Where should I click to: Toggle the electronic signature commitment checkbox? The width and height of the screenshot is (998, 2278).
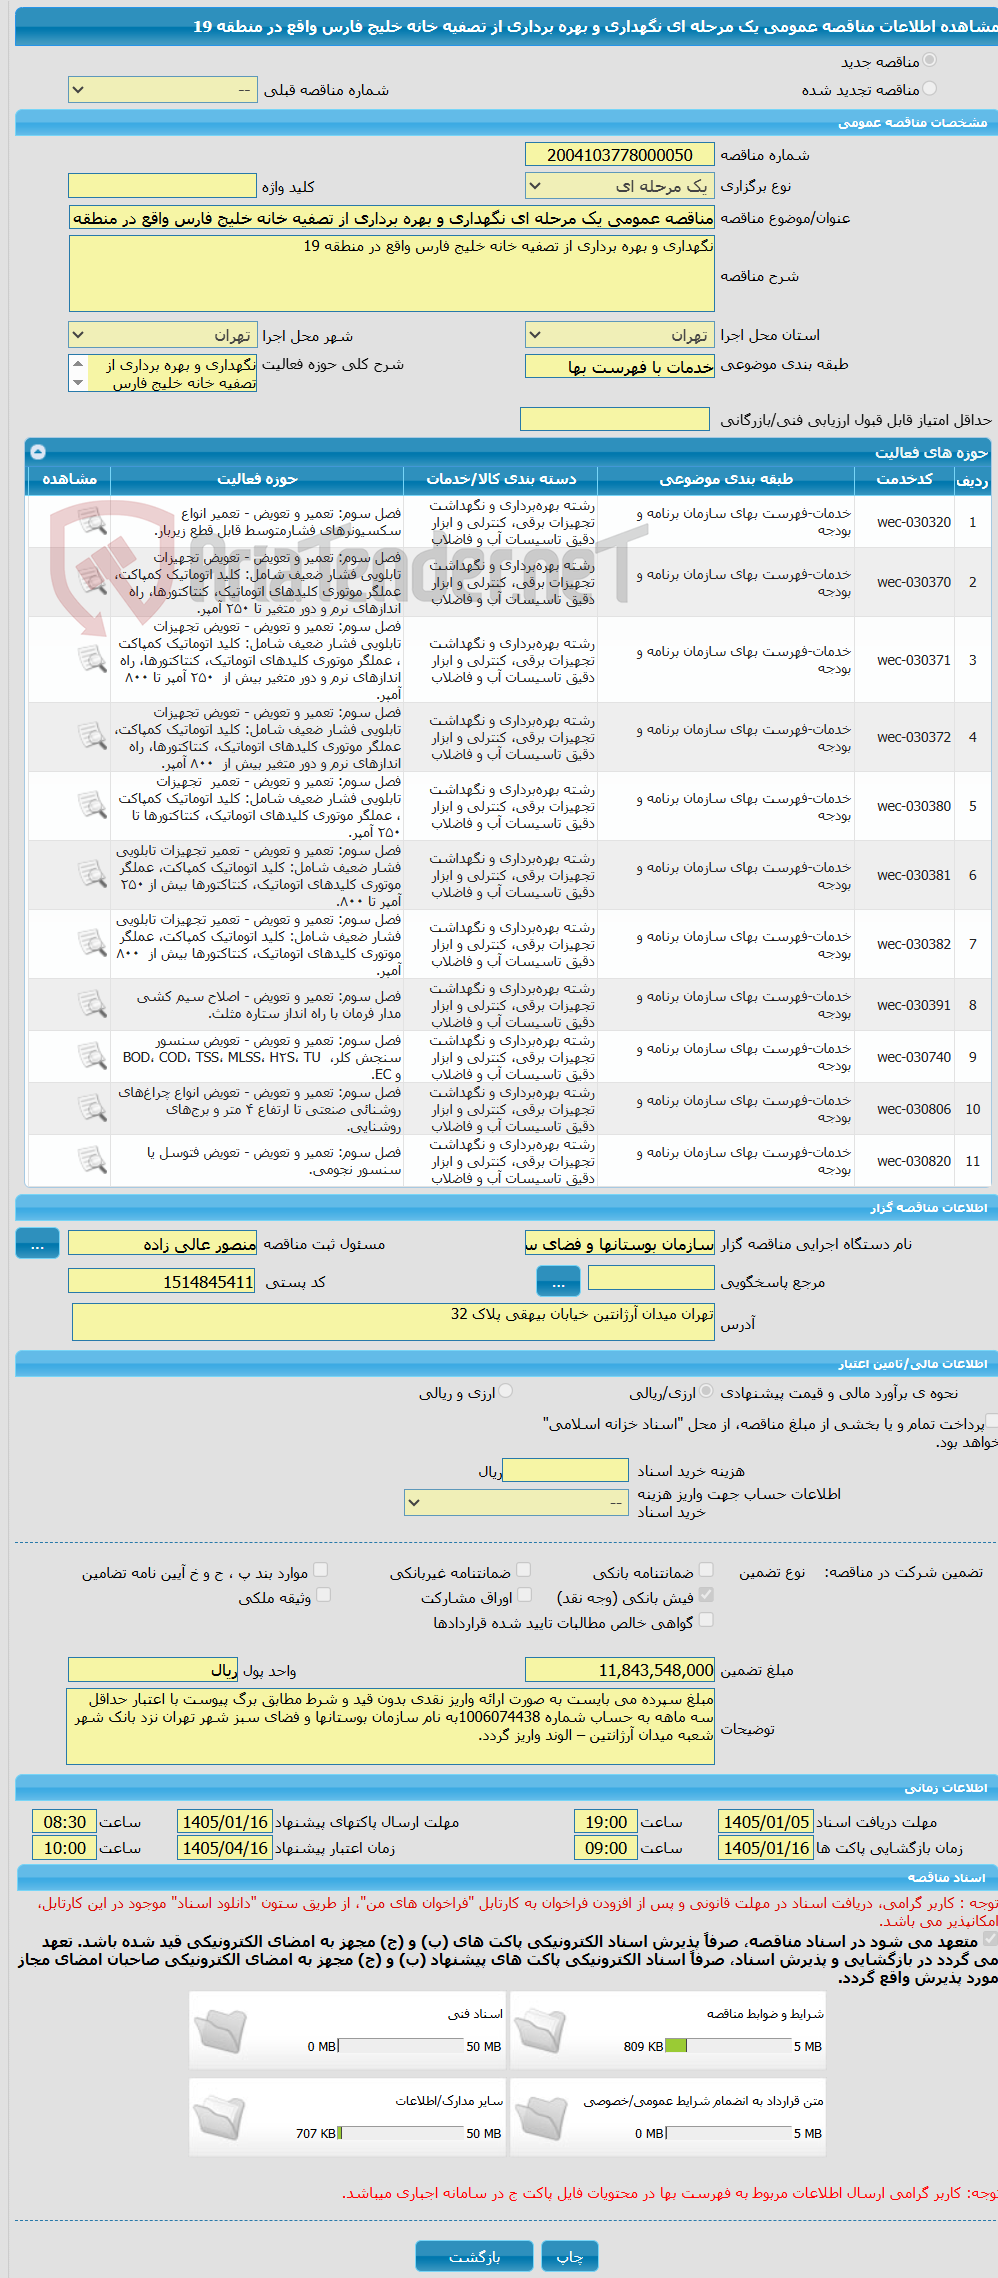989,1939
